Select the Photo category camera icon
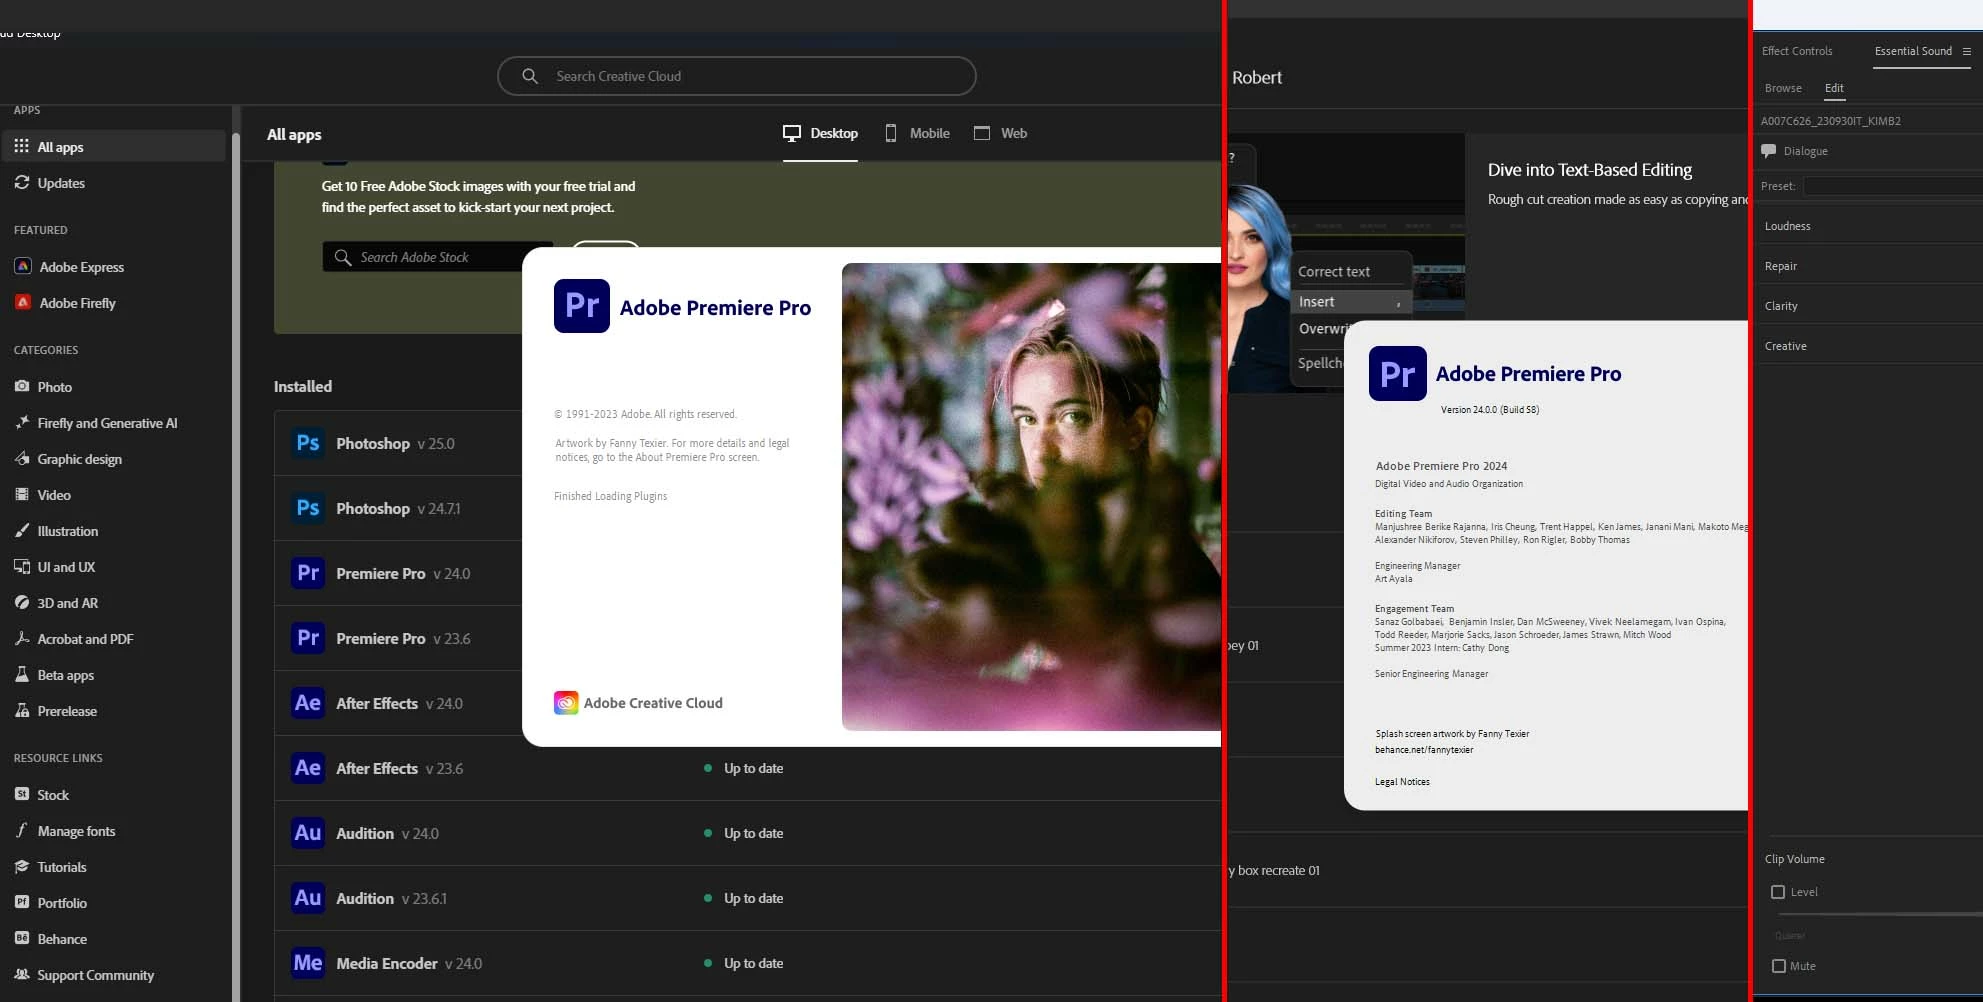 22,386
